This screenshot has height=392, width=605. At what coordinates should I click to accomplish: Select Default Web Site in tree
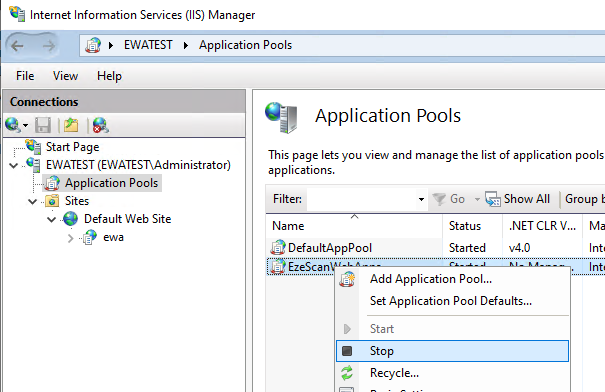tap(128, 219)
